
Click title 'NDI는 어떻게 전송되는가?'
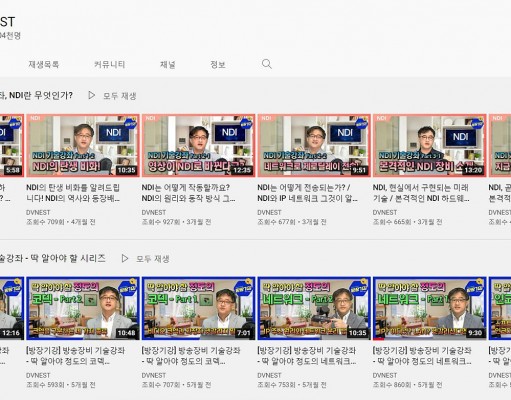click(307, 193)
